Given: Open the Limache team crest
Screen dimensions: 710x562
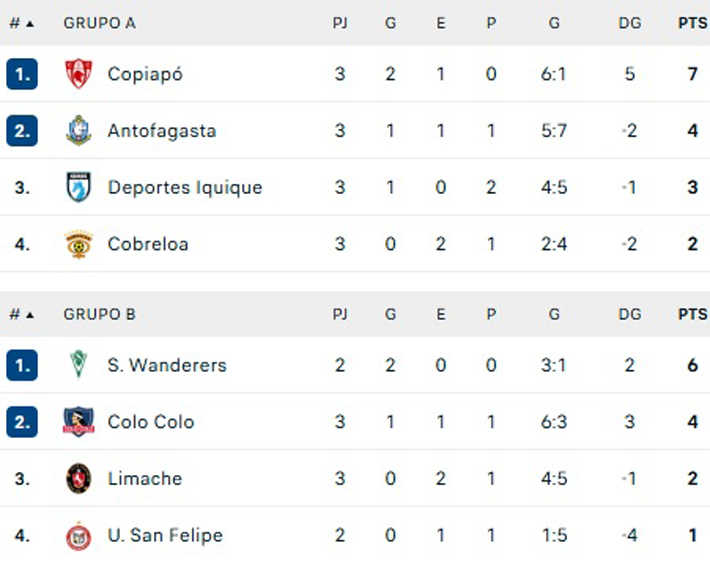Looking at the screenshot, I should click(x=79, y=478).
